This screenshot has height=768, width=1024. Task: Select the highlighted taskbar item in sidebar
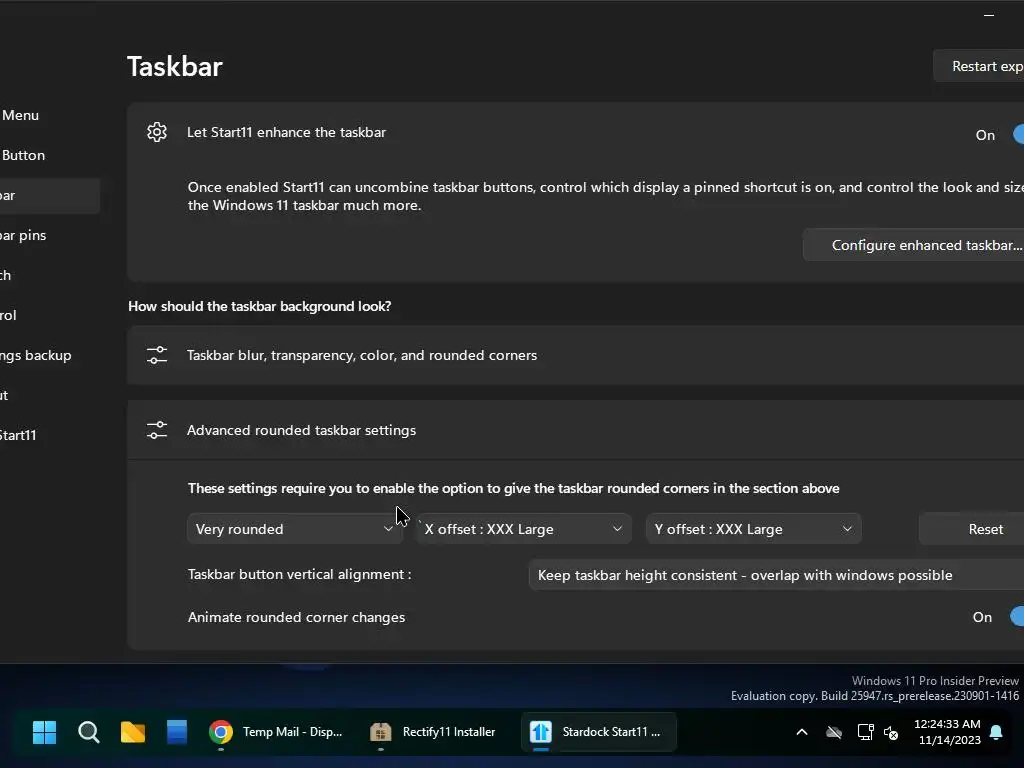click(x=50, y=195)
